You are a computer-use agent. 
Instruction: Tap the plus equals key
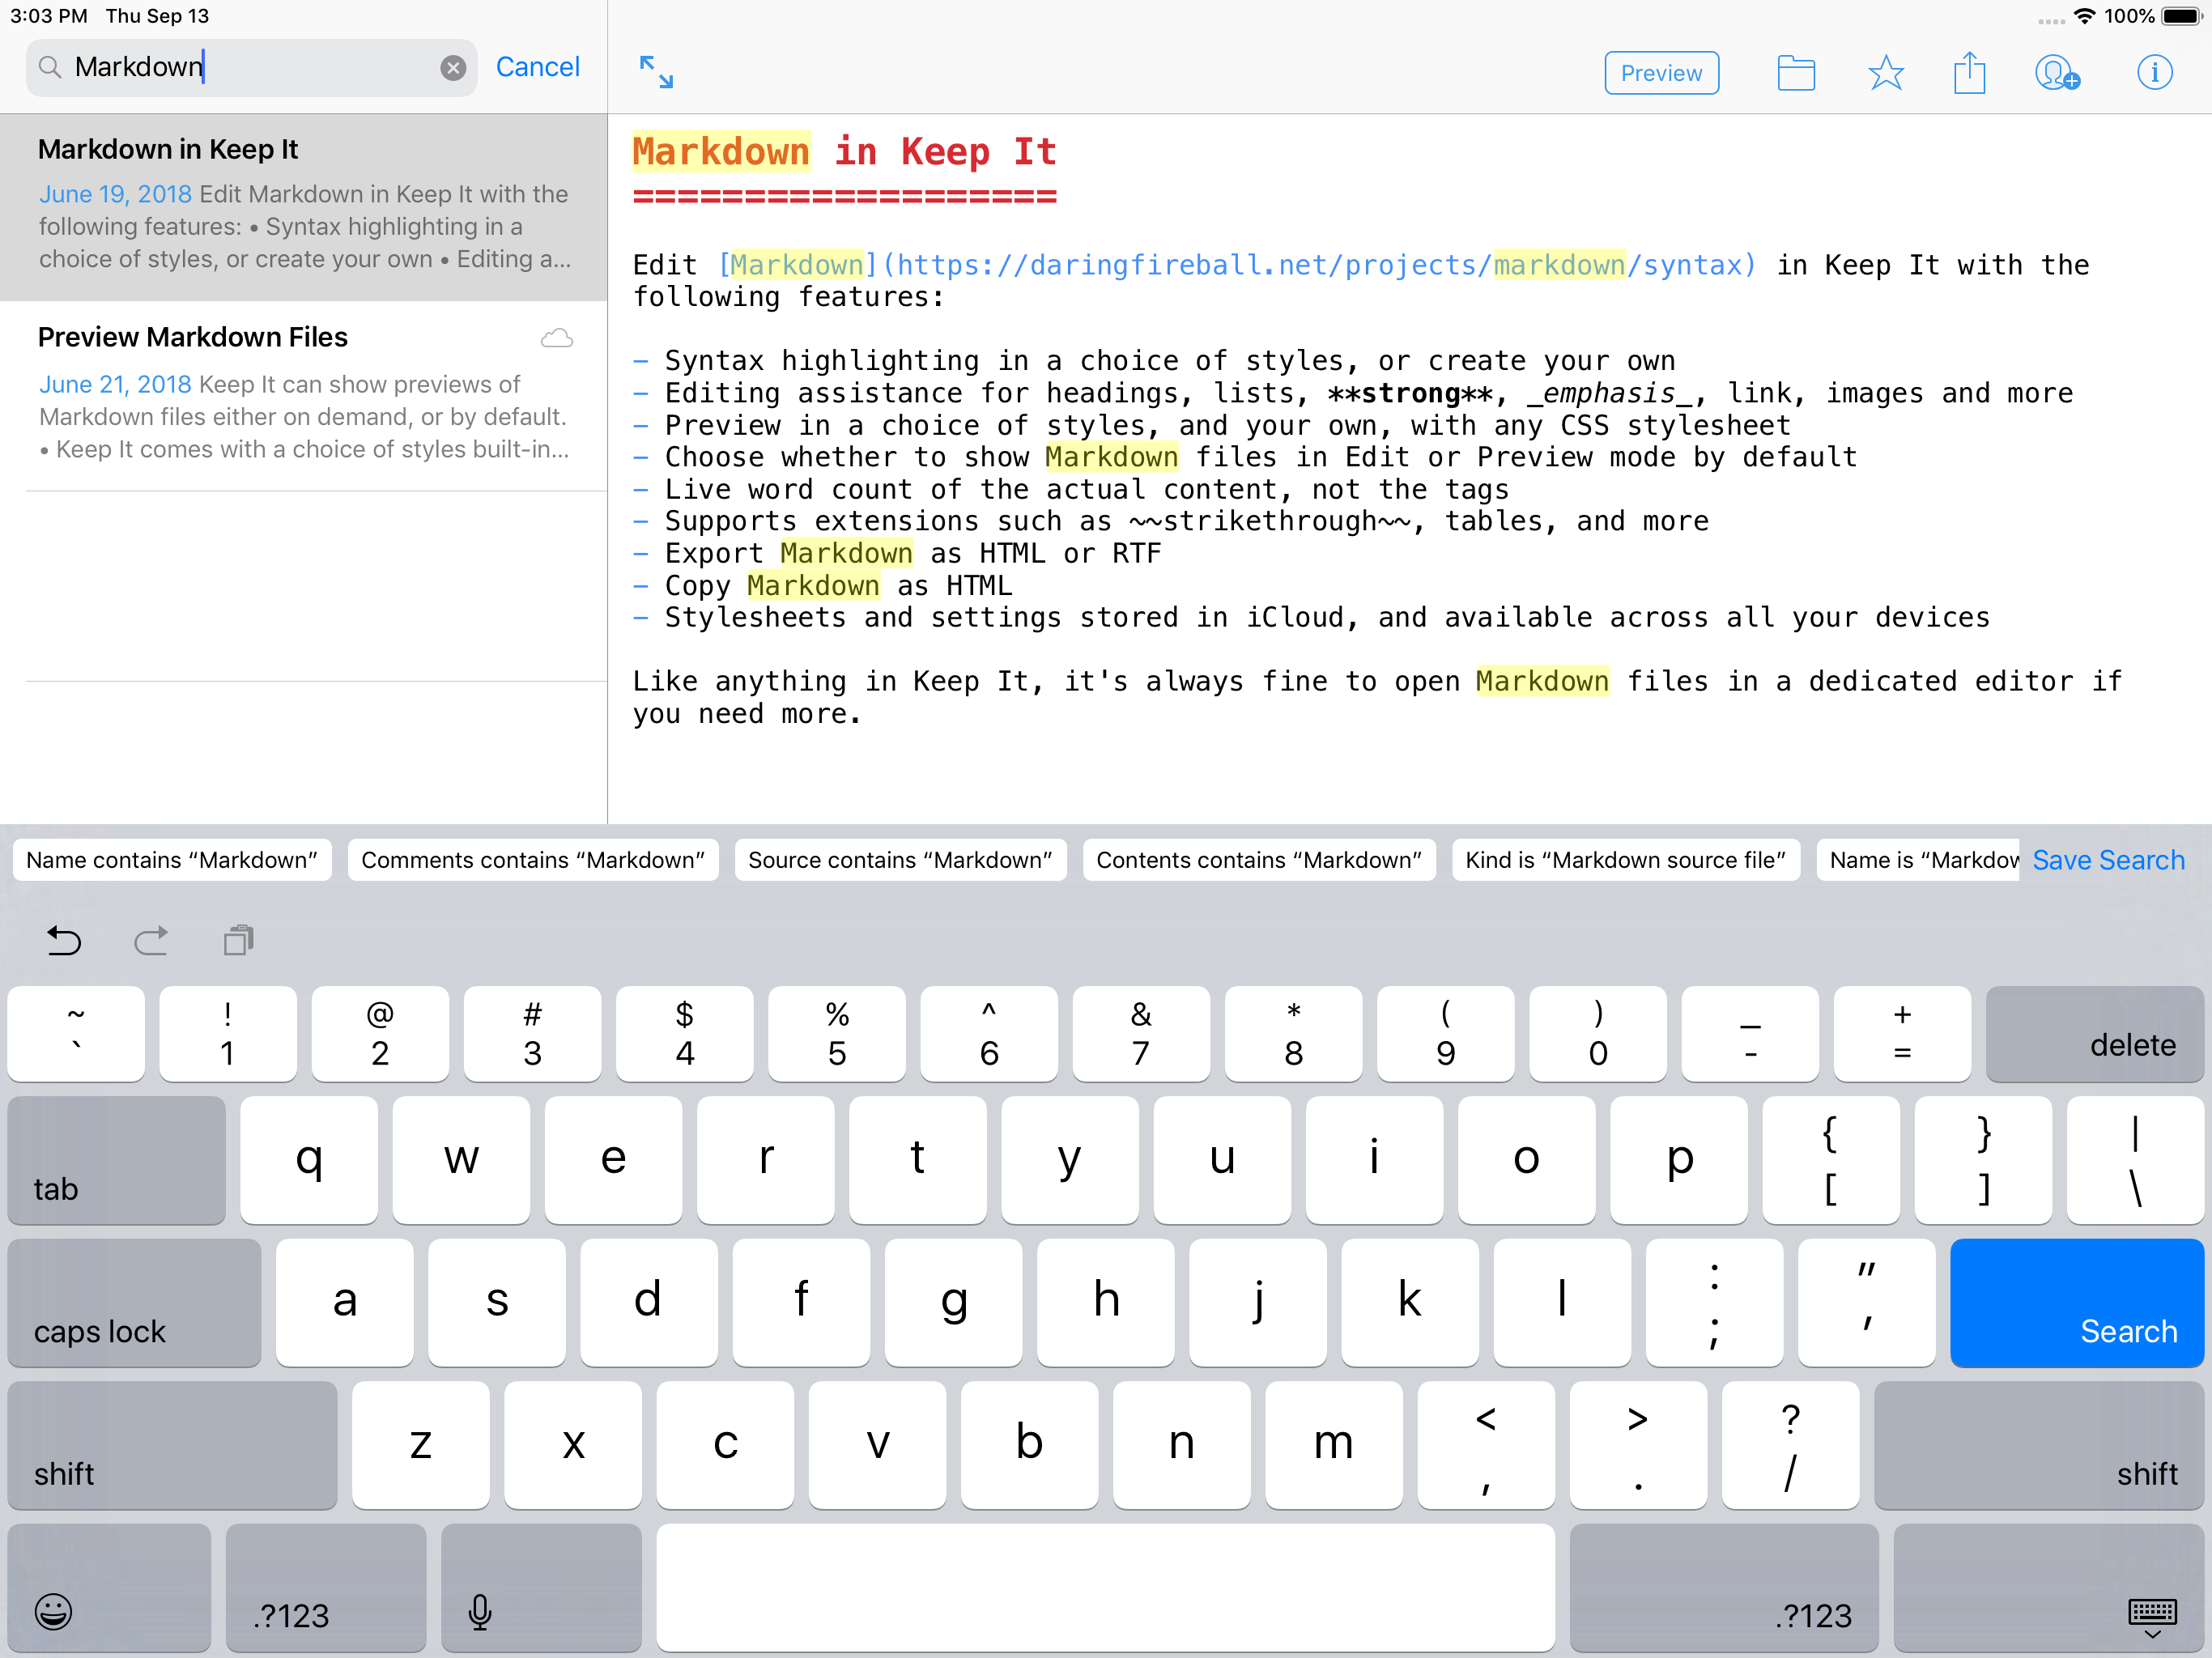(x=1902, y=1034)
